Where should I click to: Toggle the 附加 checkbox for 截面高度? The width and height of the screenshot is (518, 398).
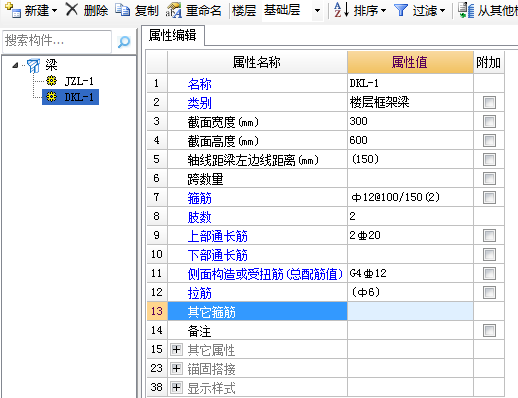point(489,140)
